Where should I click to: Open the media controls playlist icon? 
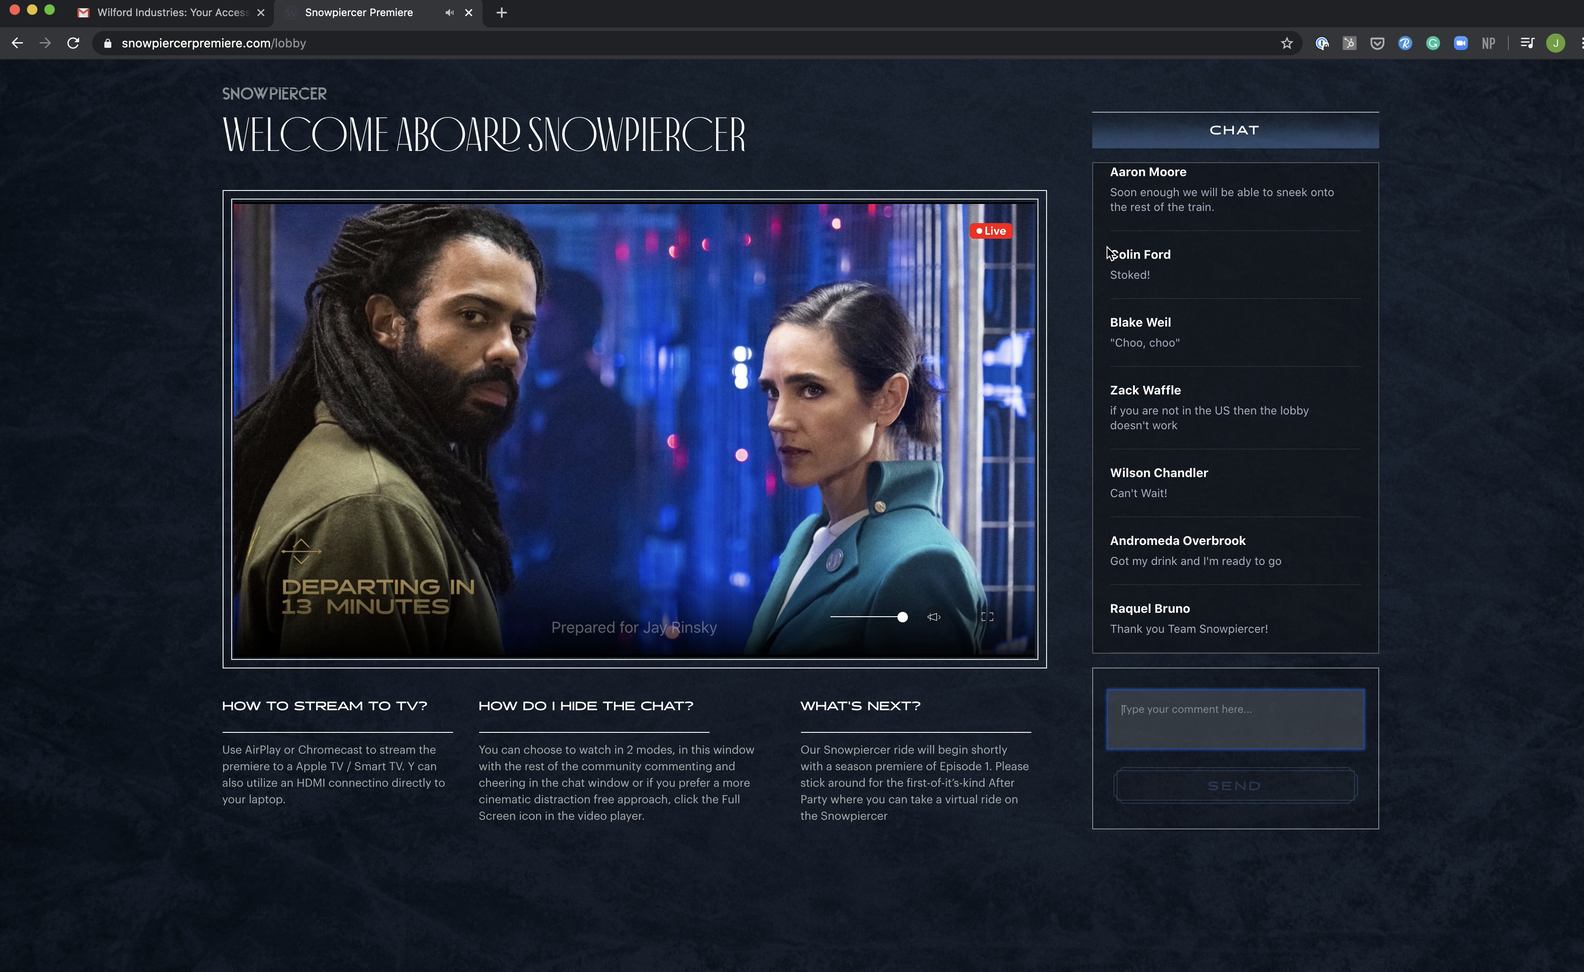coord(1527,43)
